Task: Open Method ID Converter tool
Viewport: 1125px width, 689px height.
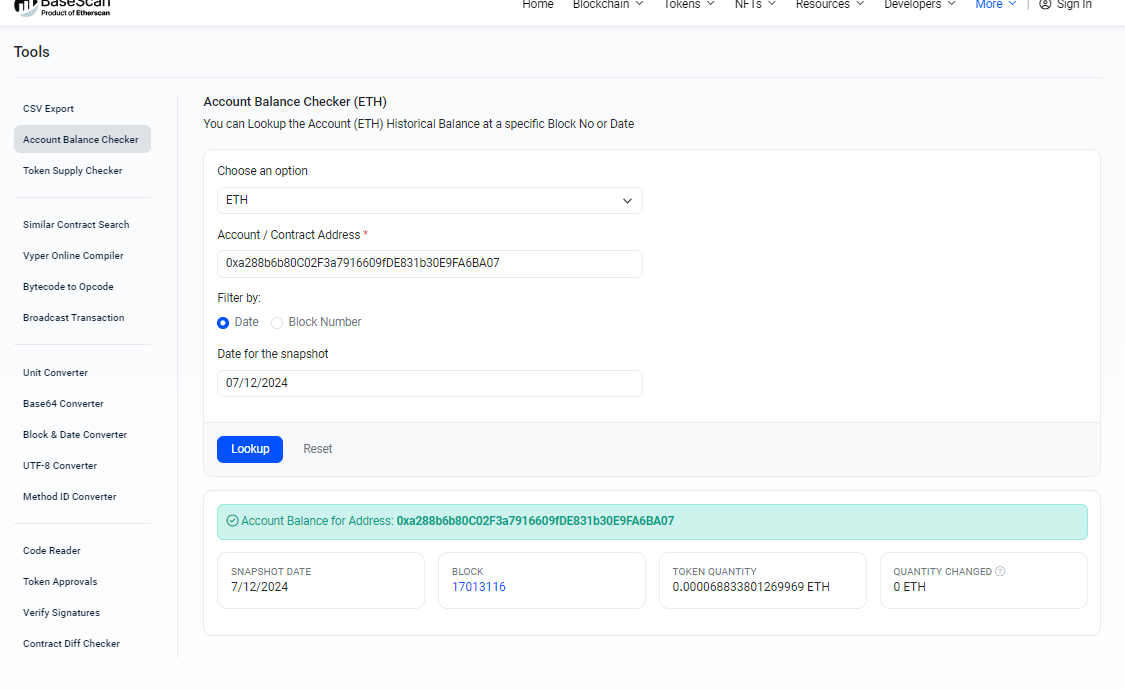Action: pos(70,496)
